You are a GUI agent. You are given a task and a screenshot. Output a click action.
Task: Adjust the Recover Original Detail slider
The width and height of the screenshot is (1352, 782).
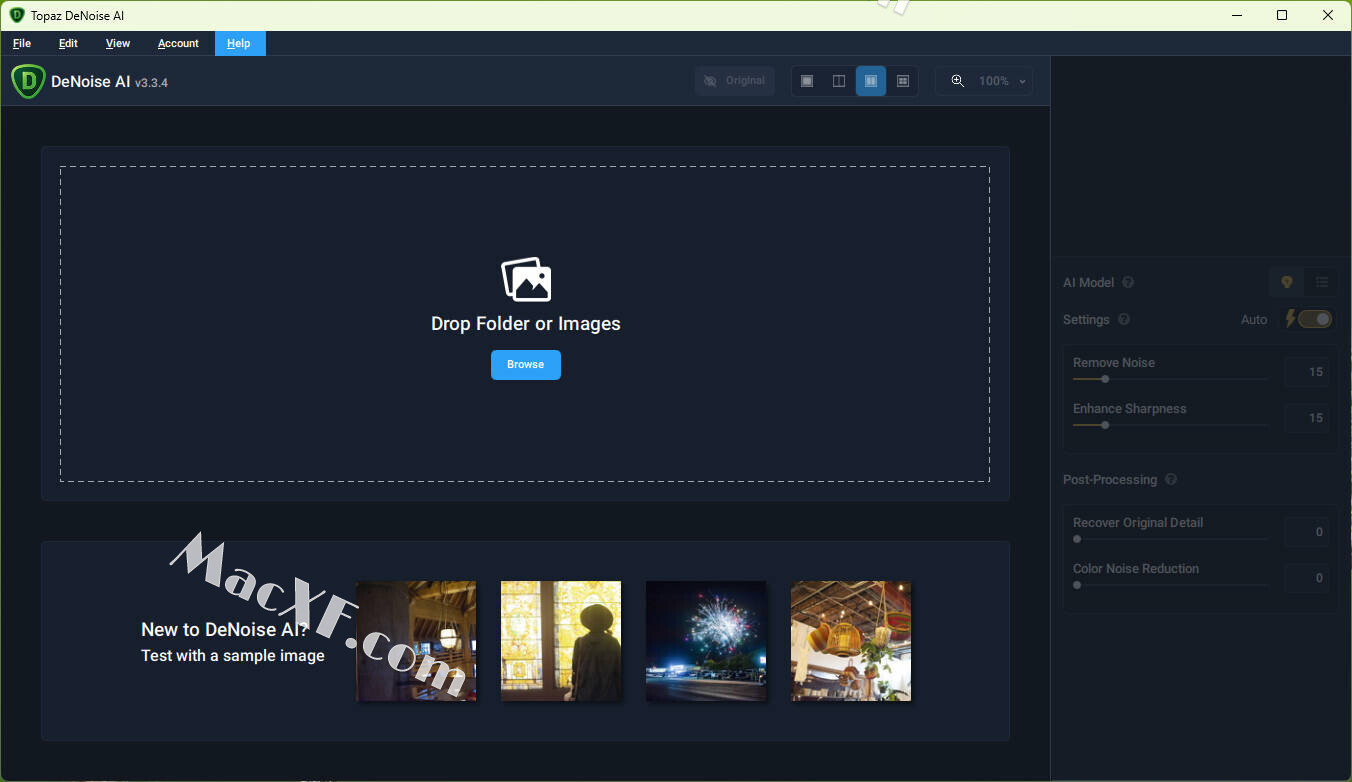[x=1170, y=539]
